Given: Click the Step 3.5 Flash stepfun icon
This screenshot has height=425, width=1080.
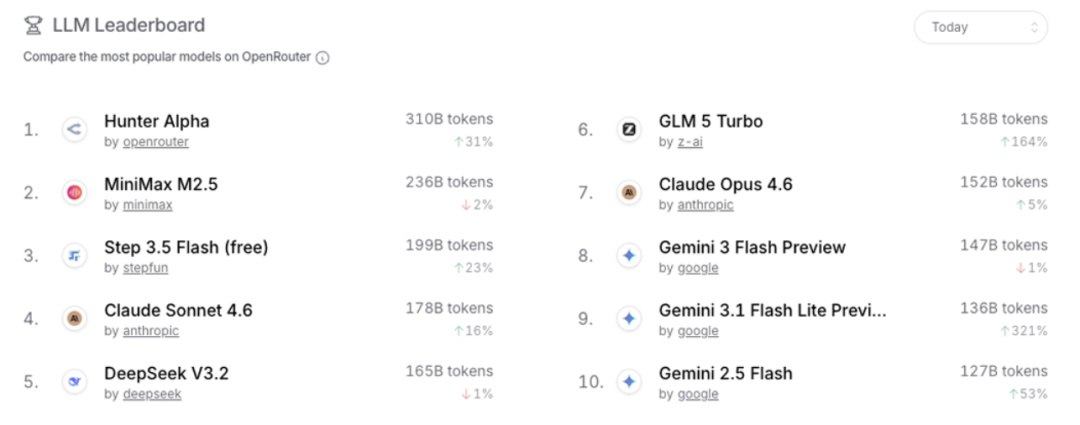Looking at the screenshot, I should (74, 255).
